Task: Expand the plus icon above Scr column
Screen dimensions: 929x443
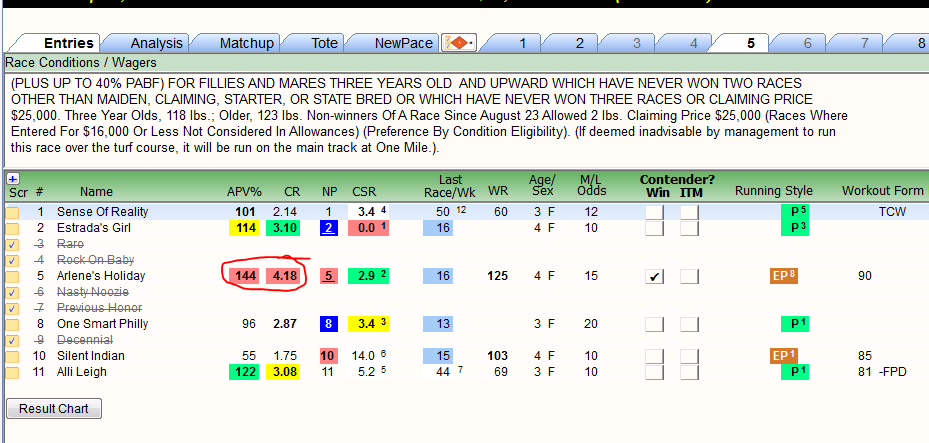Action: point(12,178)
